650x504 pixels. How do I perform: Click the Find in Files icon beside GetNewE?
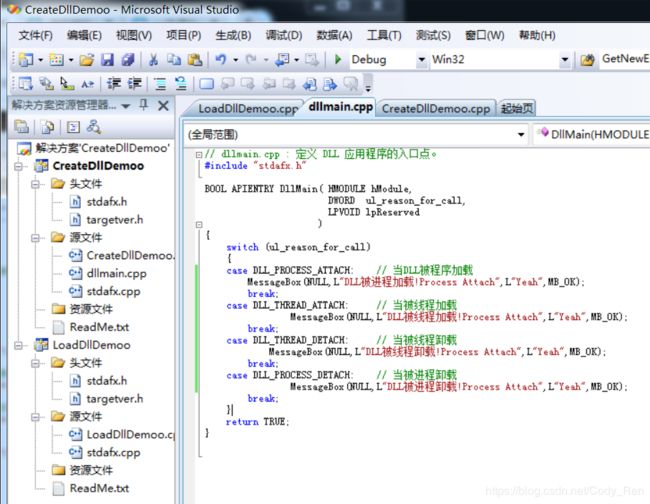(x=587, y=60)
